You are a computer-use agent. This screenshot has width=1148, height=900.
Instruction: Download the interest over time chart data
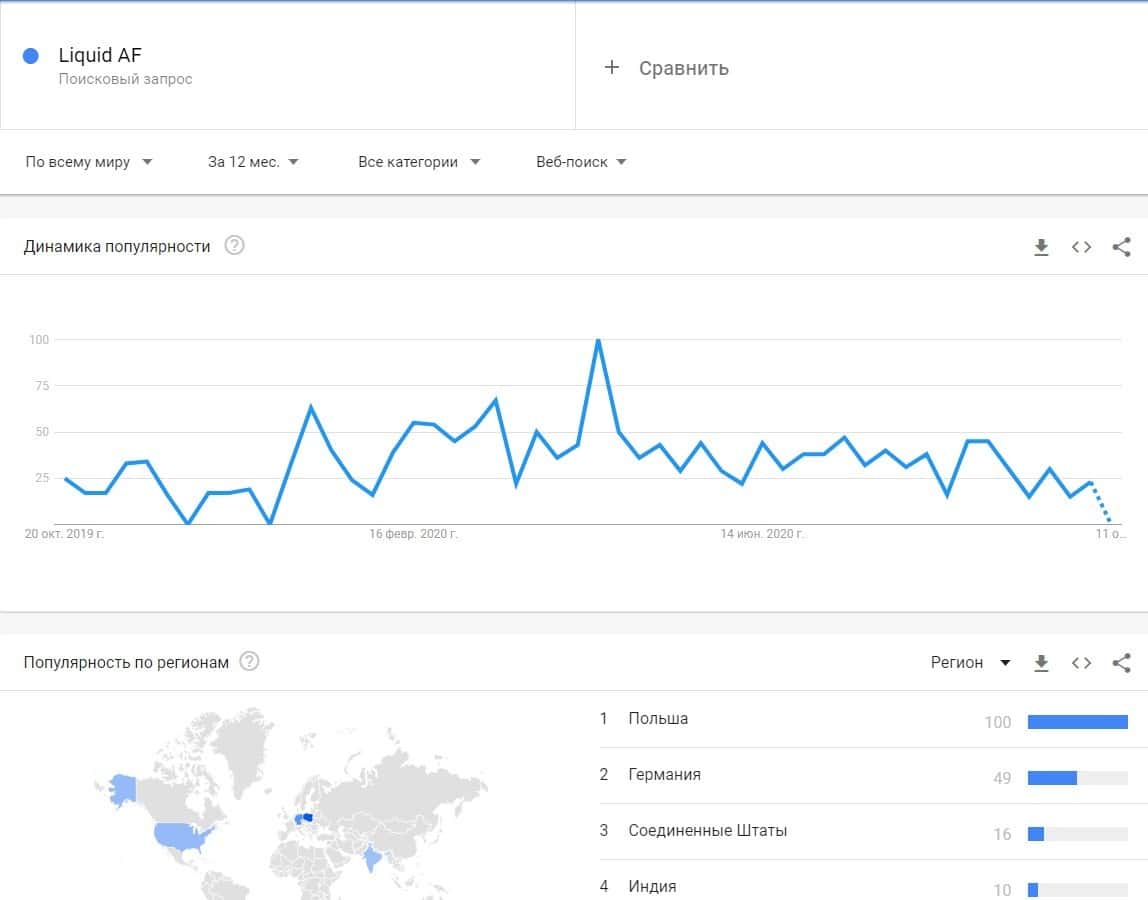pos(1041,247)
